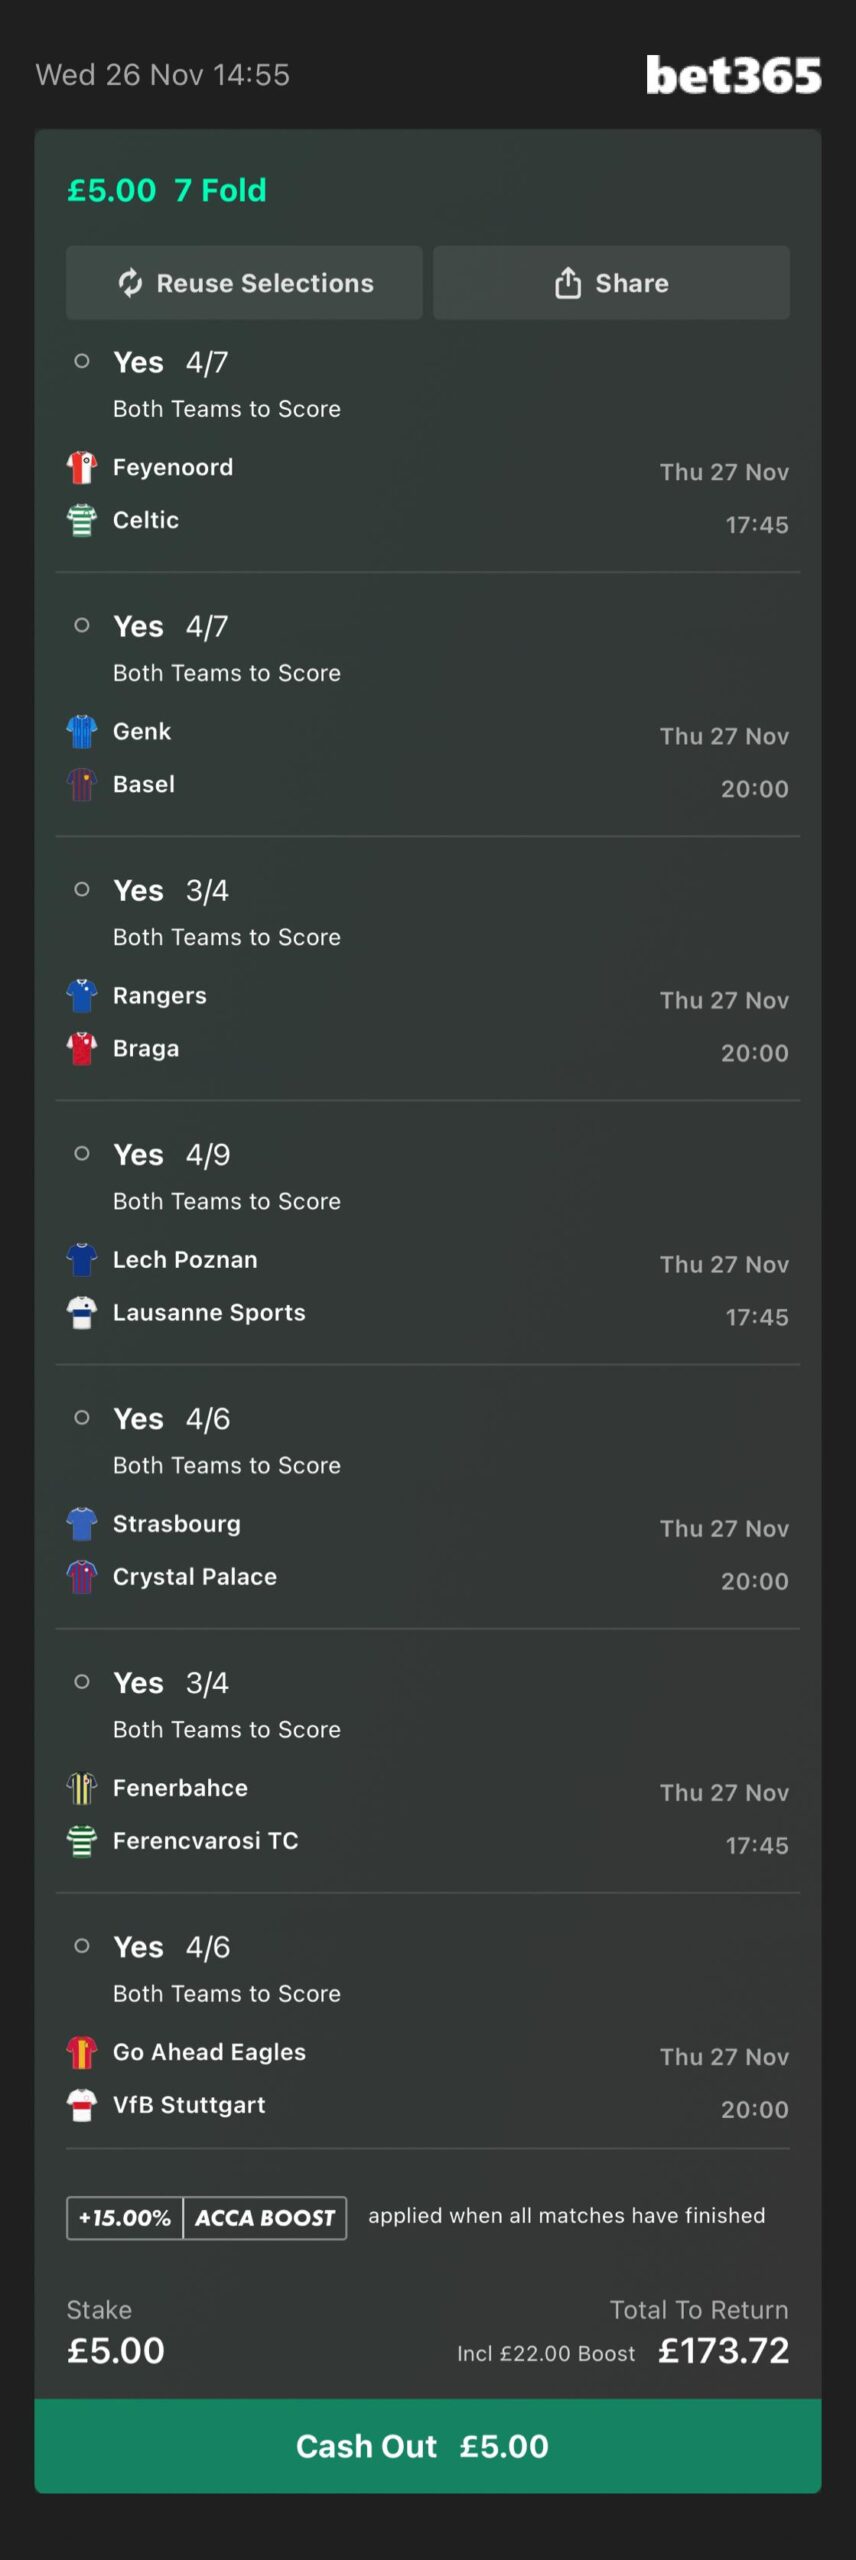Image resolution: width=856 pixels, height=2560 pixels.
Task: Click the bet365 logo
Action: point(733,75)
